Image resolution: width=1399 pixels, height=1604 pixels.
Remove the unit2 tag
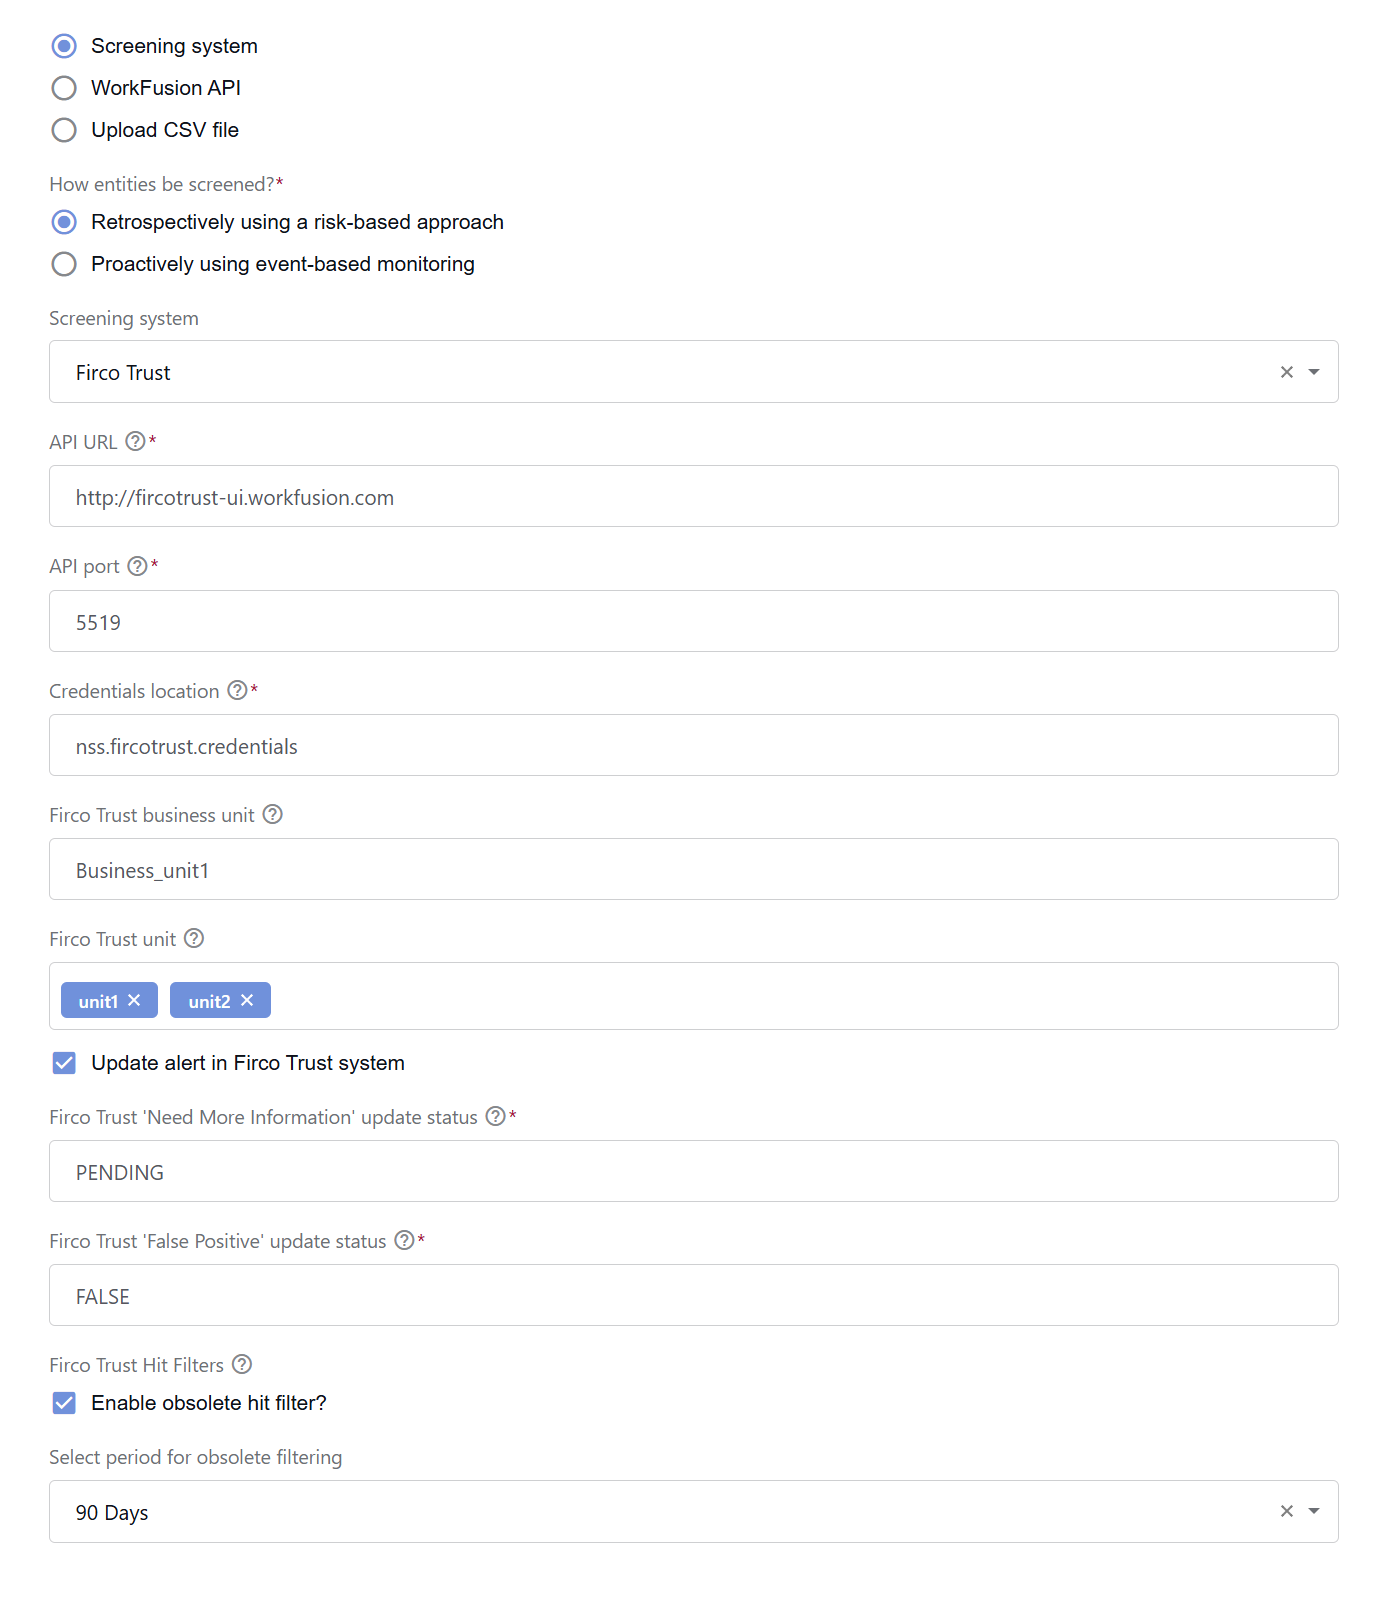pos(247,1000)
